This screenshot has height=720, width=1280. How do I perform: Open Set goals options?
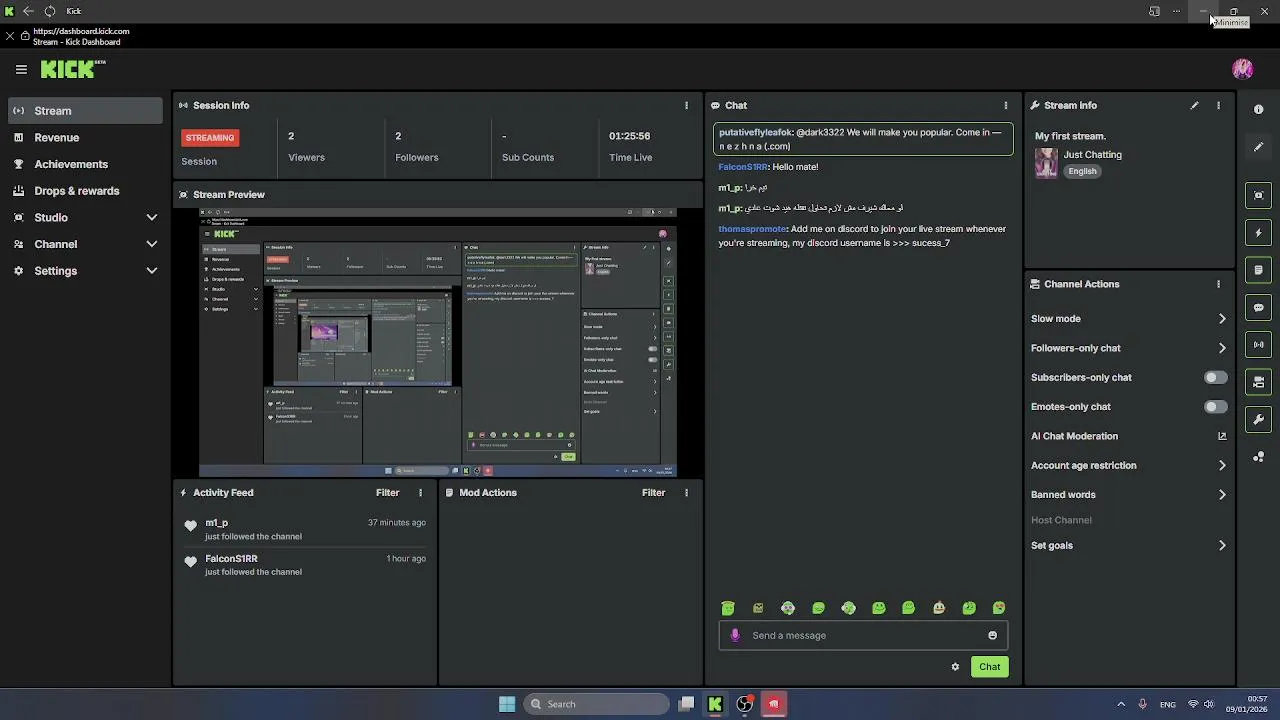(x=1128, y=545)
